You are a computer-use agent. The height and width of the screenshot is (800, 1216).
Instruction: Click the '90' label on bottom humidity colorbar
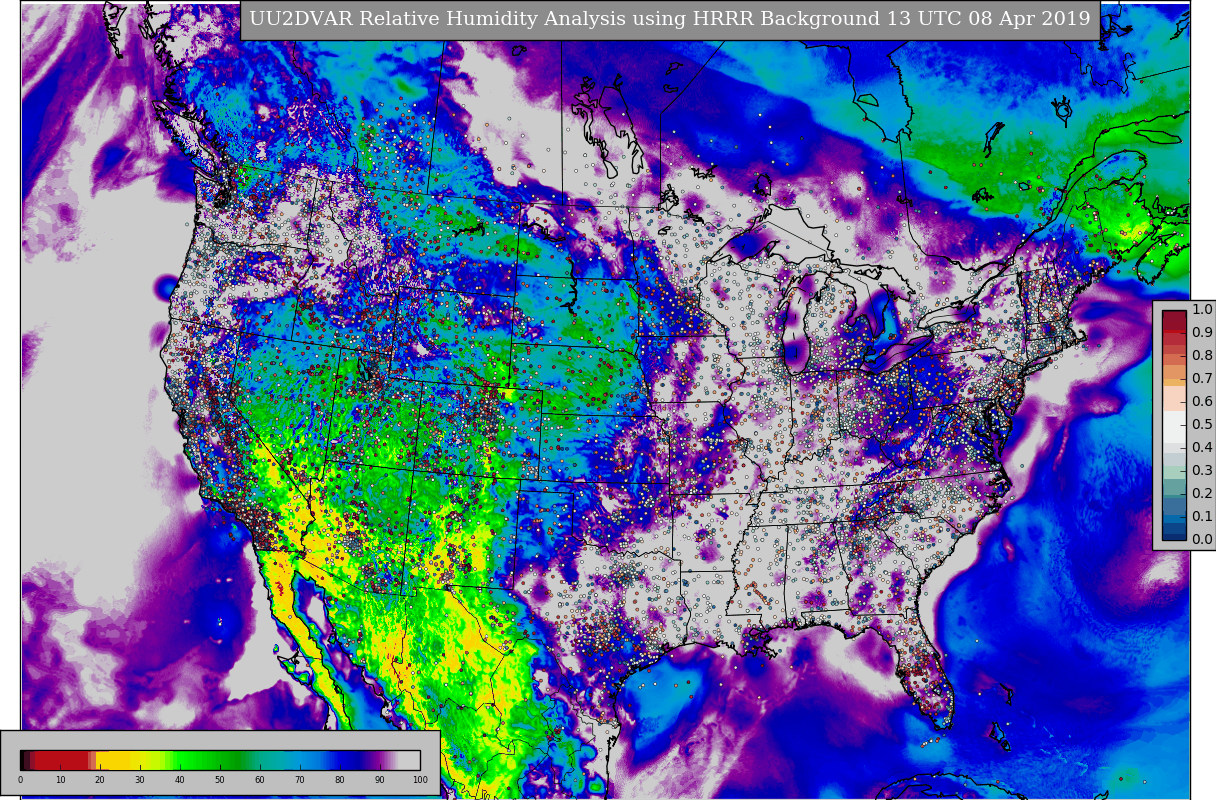(380, 780)
